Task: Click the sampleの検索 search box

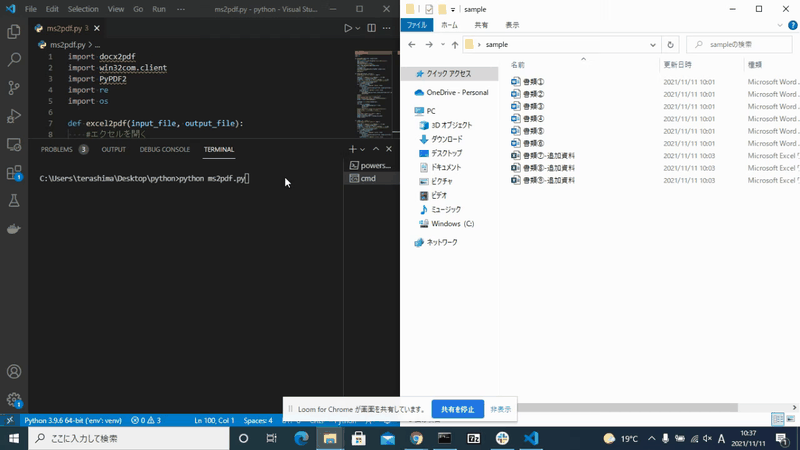Action: point(739,44)
